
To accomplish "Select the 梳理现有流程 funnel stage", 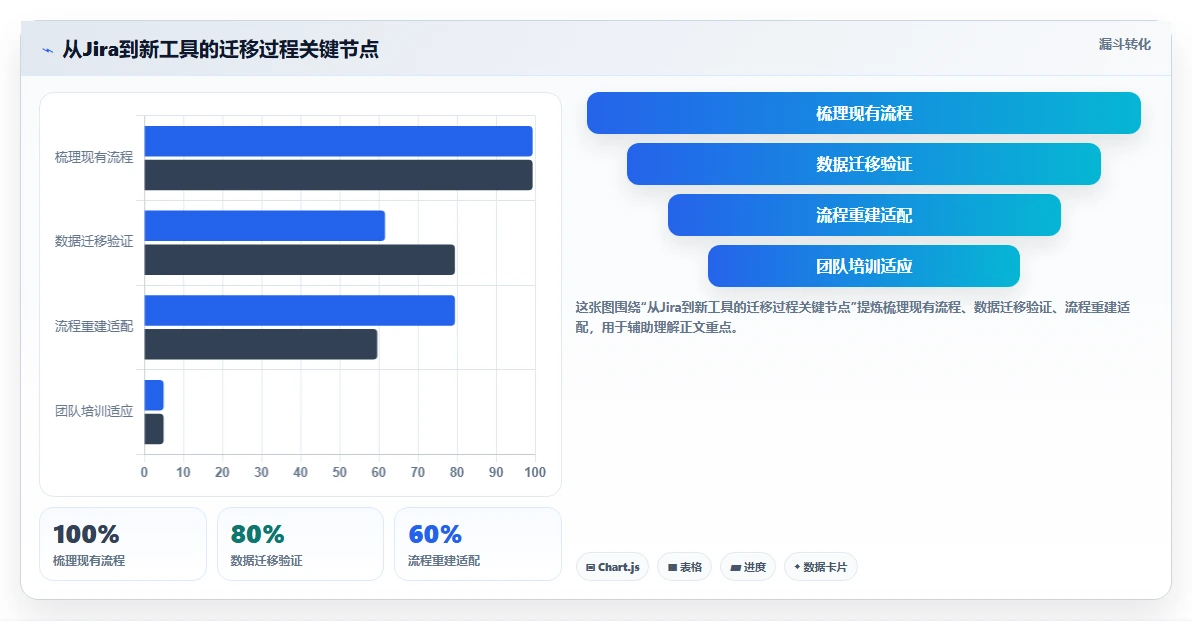I will coord(864,113).
